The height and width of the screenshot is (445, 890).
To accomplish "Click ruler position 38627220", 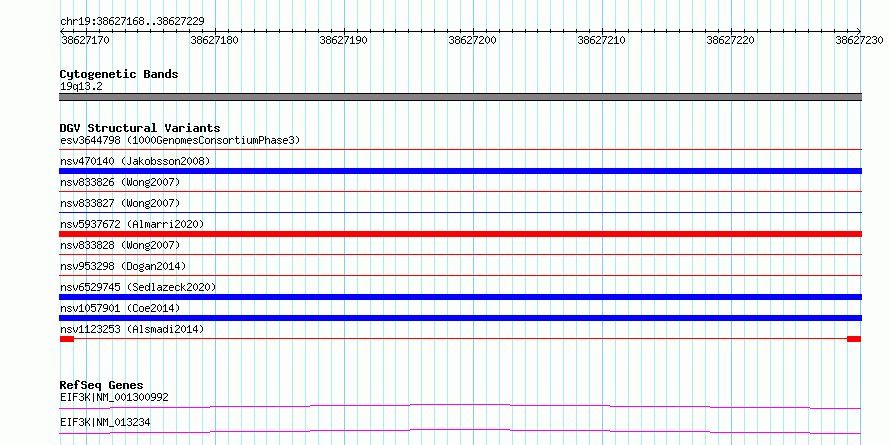I will [x=731, y=40].
